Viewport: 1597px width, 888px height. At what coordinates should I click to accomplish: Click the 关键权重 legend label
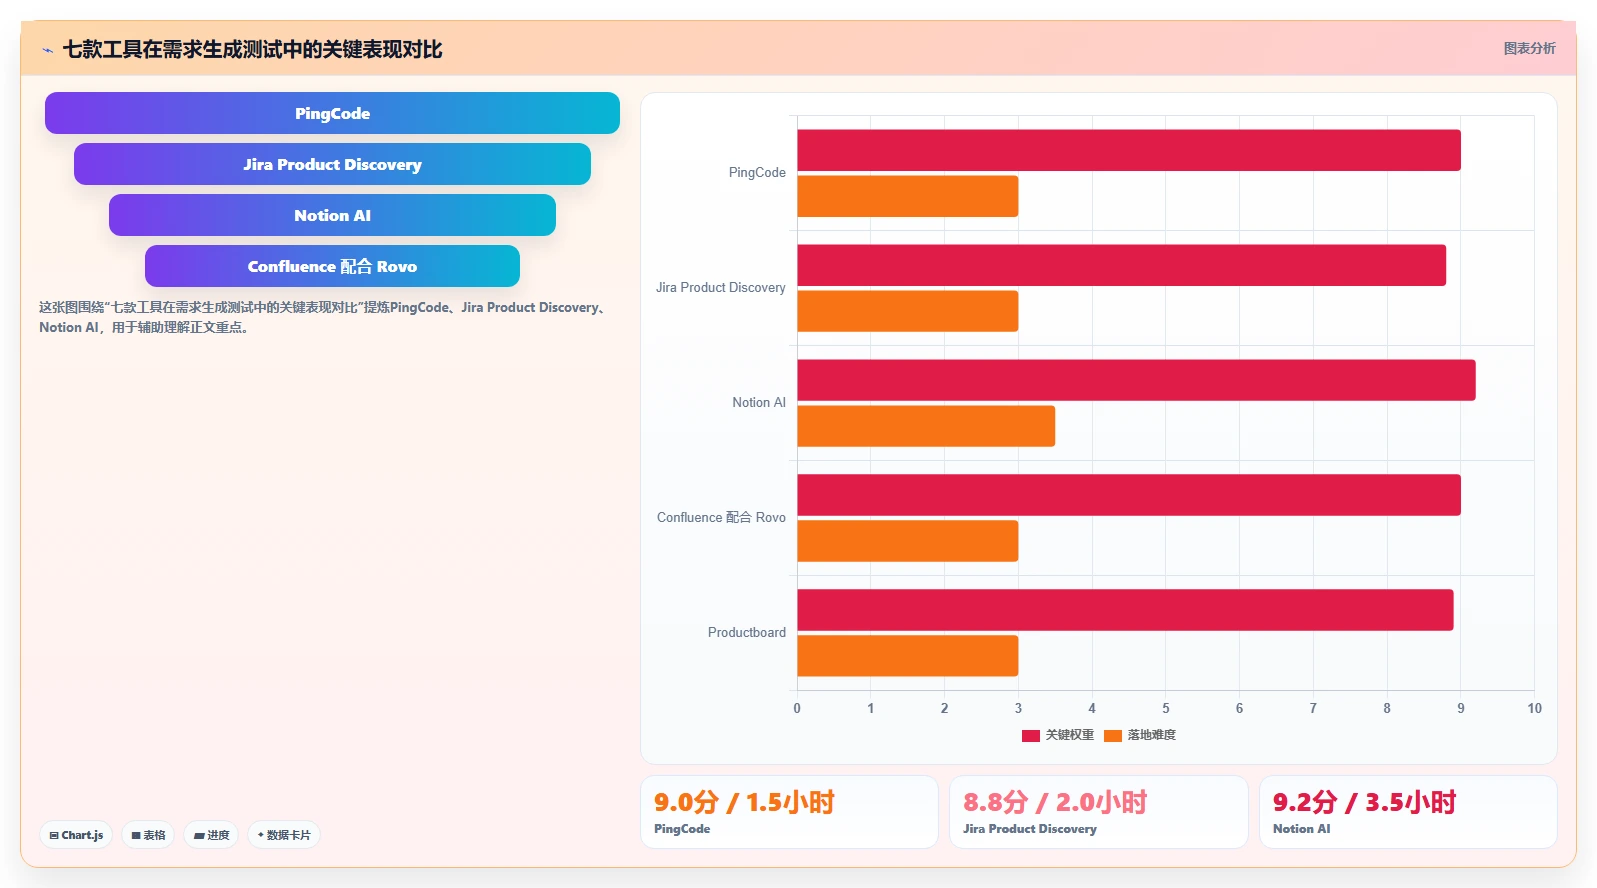[x=1070, y=735]
